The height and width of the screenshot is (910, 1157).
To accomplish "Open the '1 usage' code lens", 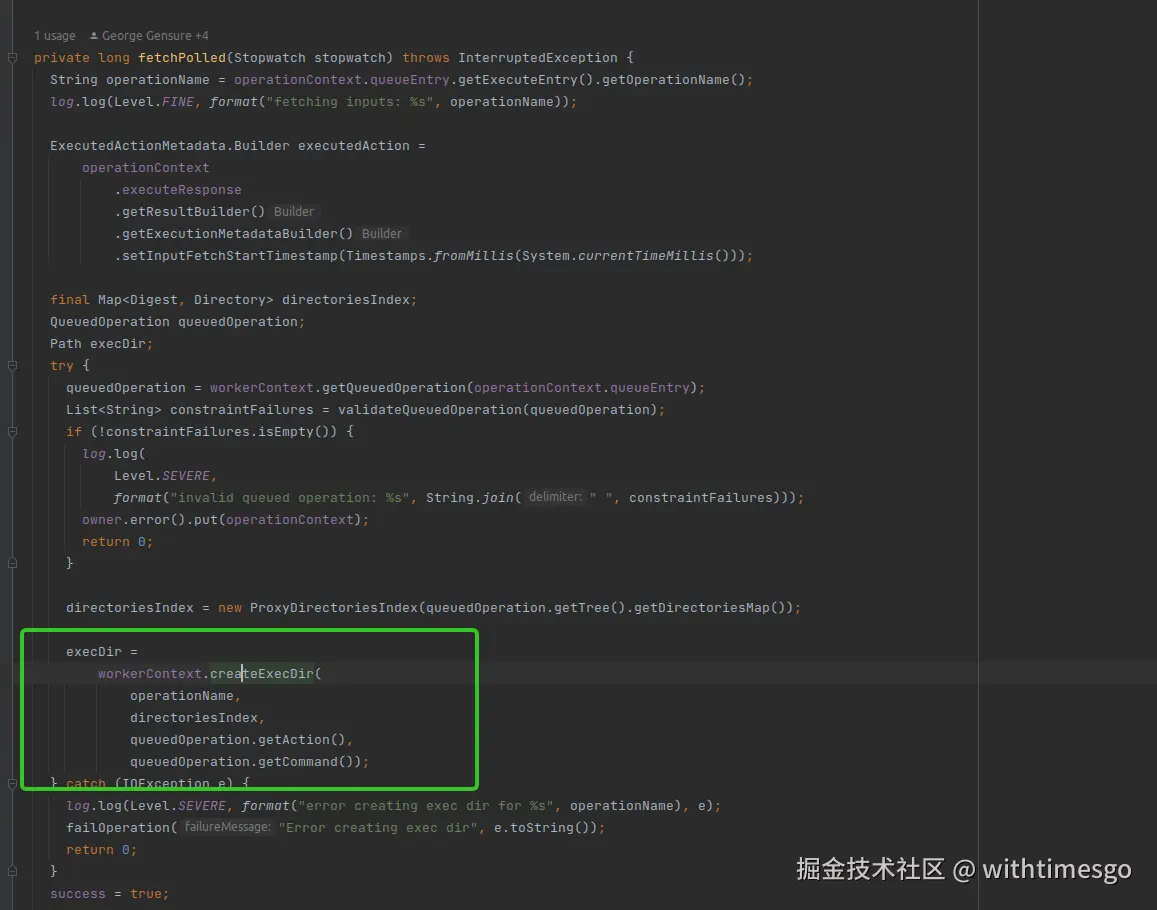I will click(x=55, y=35).
